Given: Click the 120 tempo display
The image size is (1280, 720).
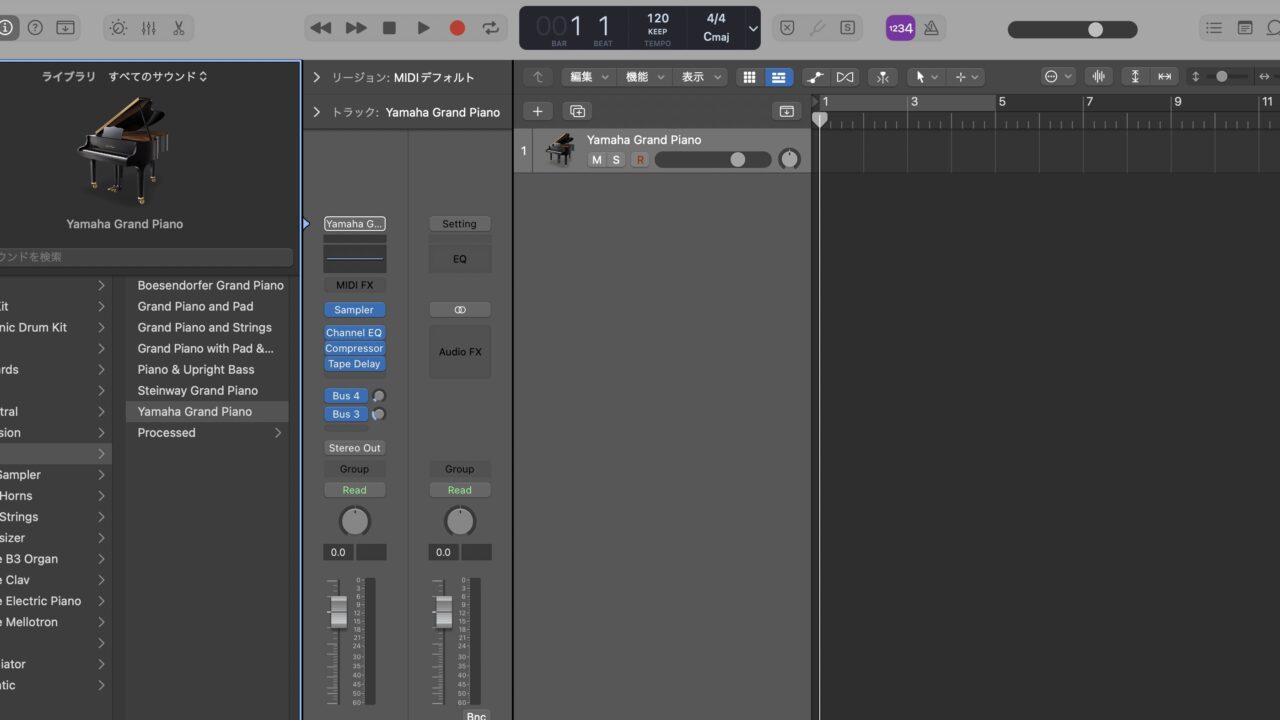Looking at the screenshot, I should tap(658, 18).
